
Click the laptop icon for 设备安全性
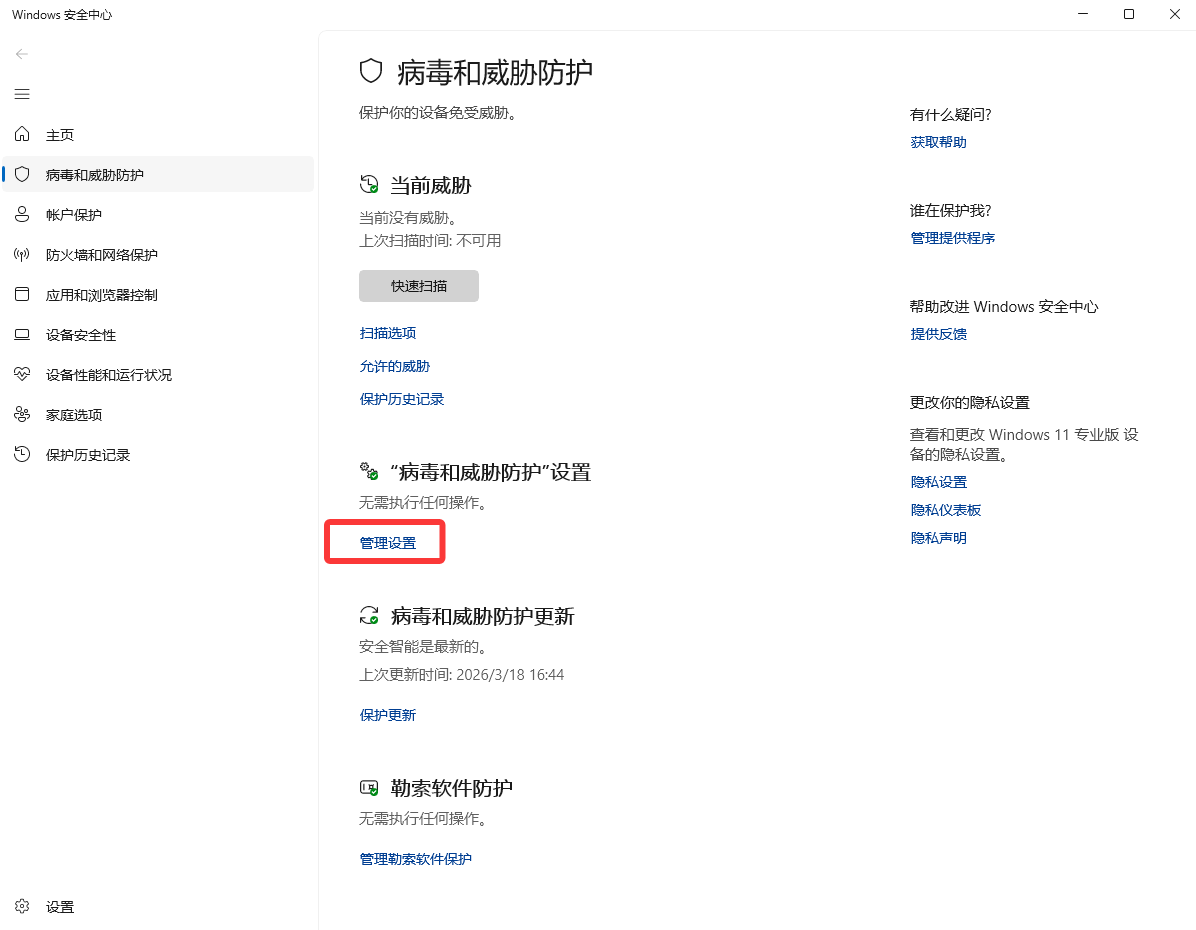pyautogui.click(x=22, y=335)
